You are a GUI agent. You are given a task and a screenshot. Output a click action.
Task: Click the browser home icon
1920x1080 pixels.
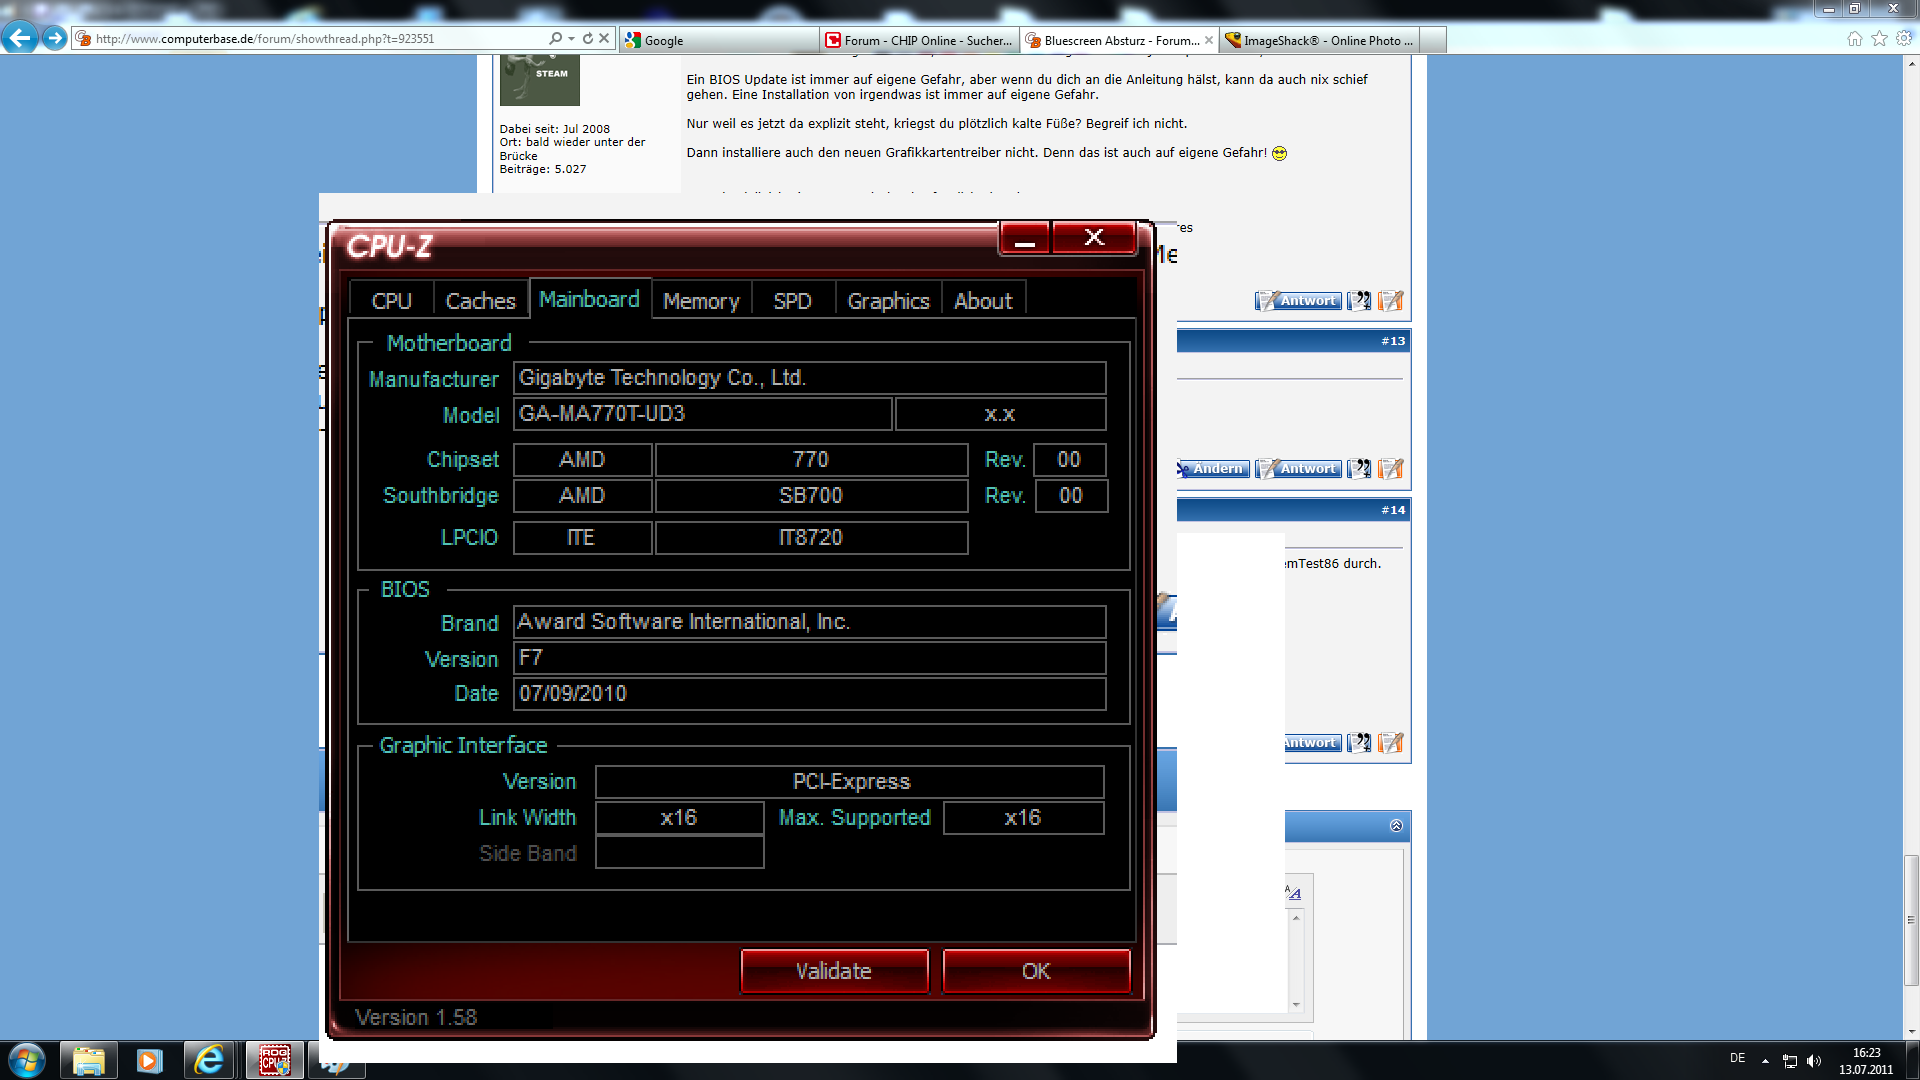click(1854, 39)
